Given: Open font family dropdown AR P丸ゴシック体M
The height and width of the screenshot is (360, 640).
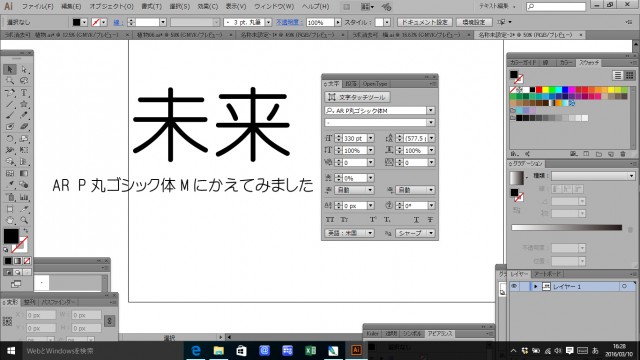Looking at the screenshot, I should [431, 111].
